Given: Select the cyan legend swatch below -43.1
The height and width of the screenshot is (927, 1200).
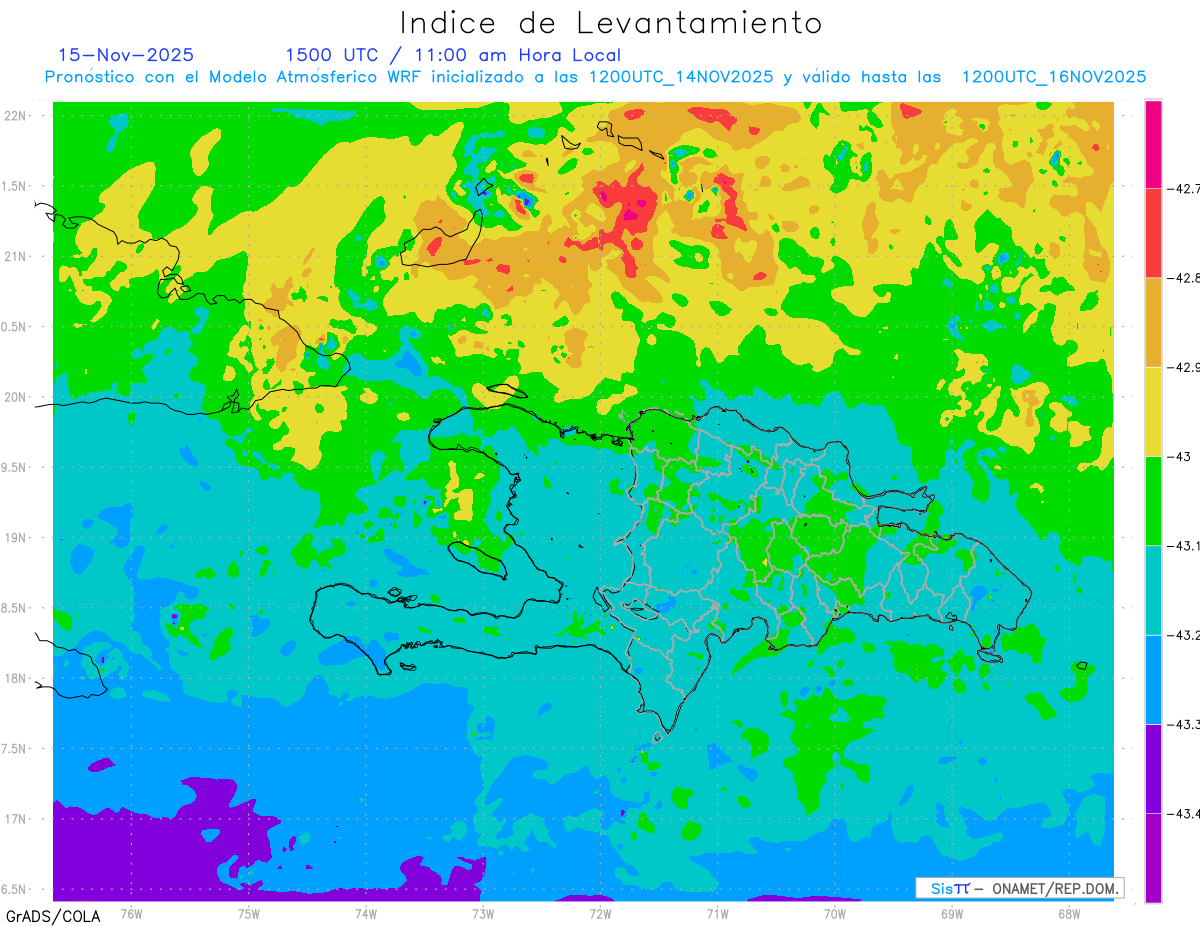Looking at the screenshot, I should point(1153,590).
